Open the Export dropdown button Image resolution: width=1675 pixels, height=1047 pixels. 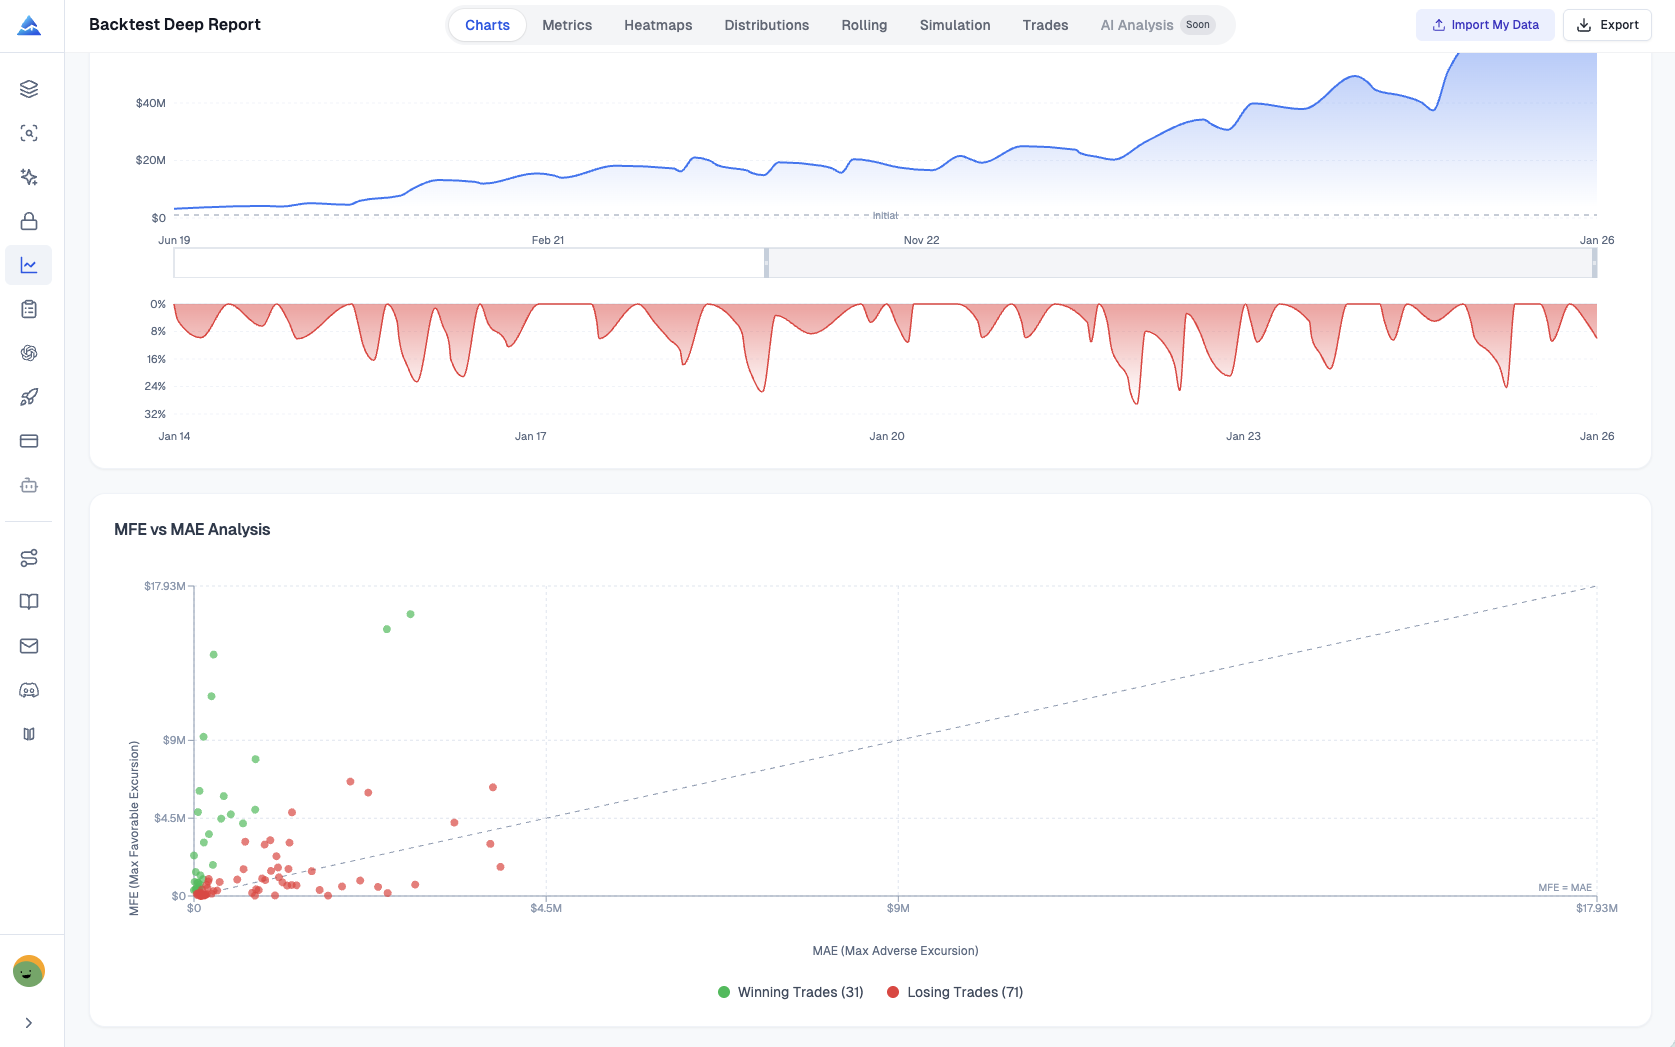[1607, 24]
